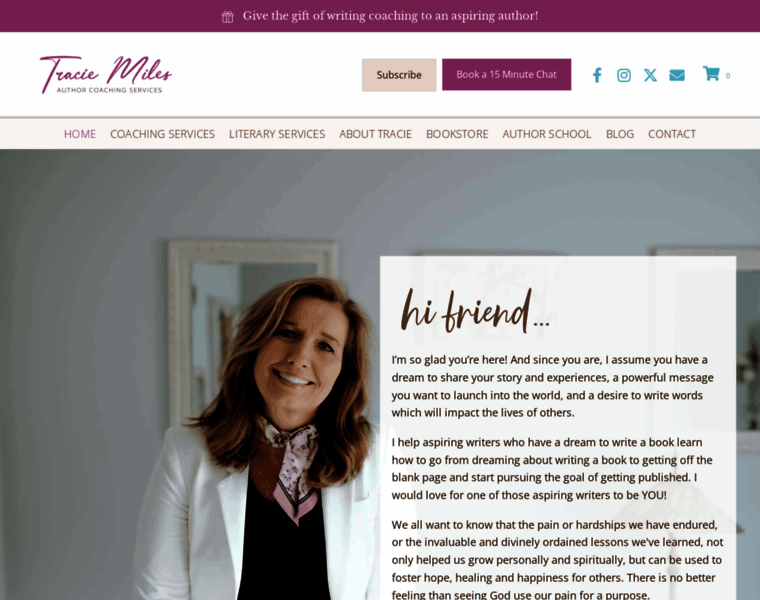This screenshot has height=600, width=760.
Task: Open the X (Twitter) icon
Action: pyautogui.click(x=650, y=75)
